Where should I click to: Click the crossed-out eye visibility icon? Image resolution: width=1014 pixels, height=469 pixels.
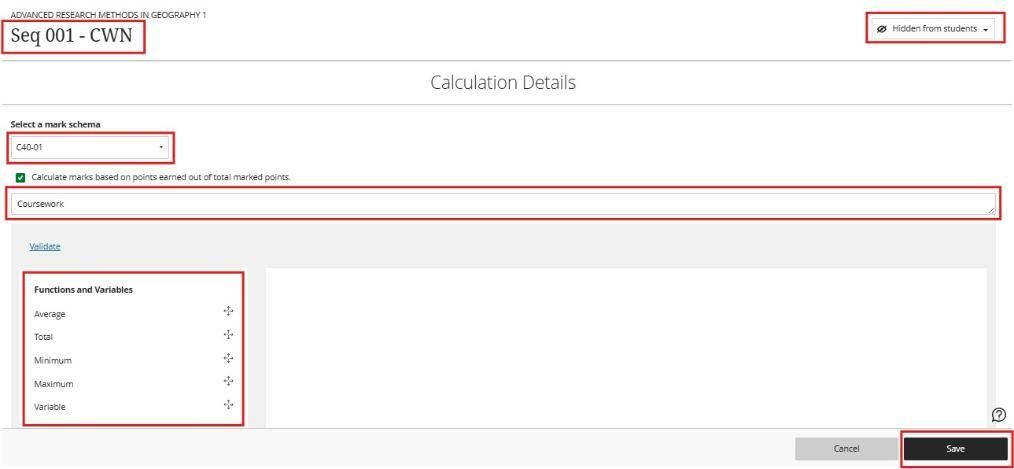pyautogui.click(x=881, y=29)
